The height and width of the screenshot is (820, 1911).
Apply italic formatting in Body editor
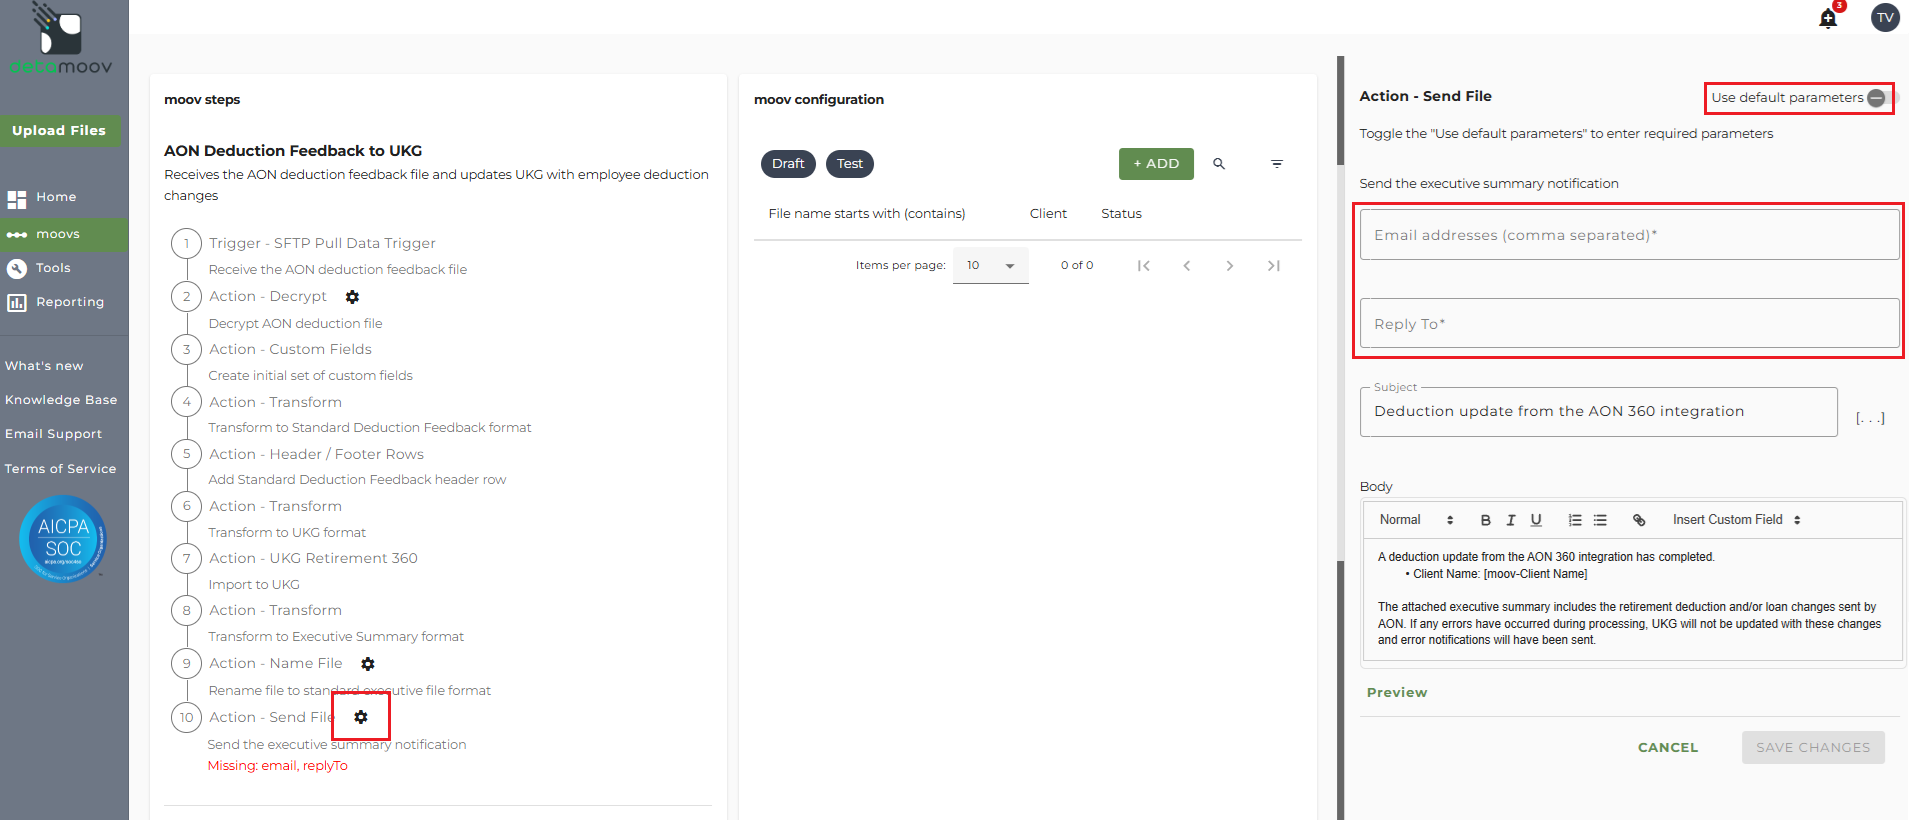coord(1511,520)
